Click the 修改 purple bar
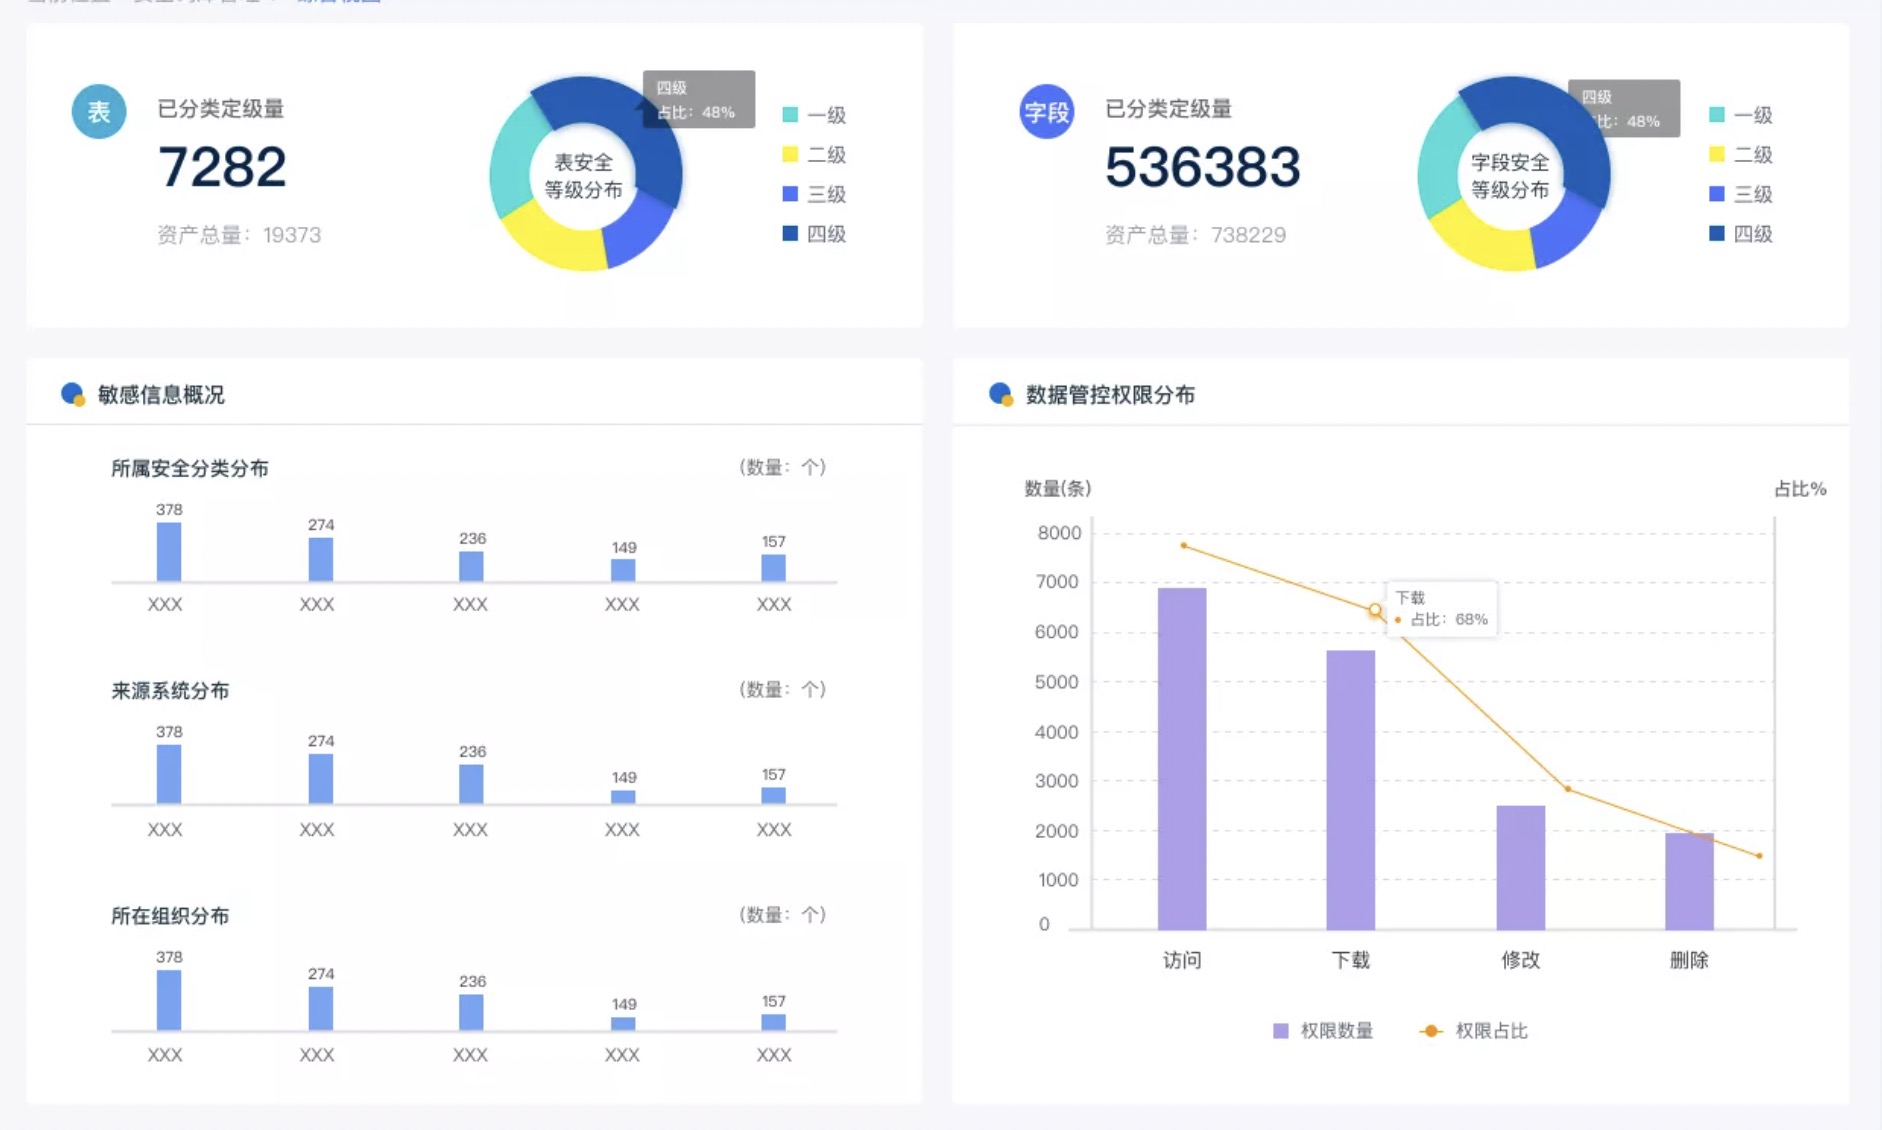 1520,868
